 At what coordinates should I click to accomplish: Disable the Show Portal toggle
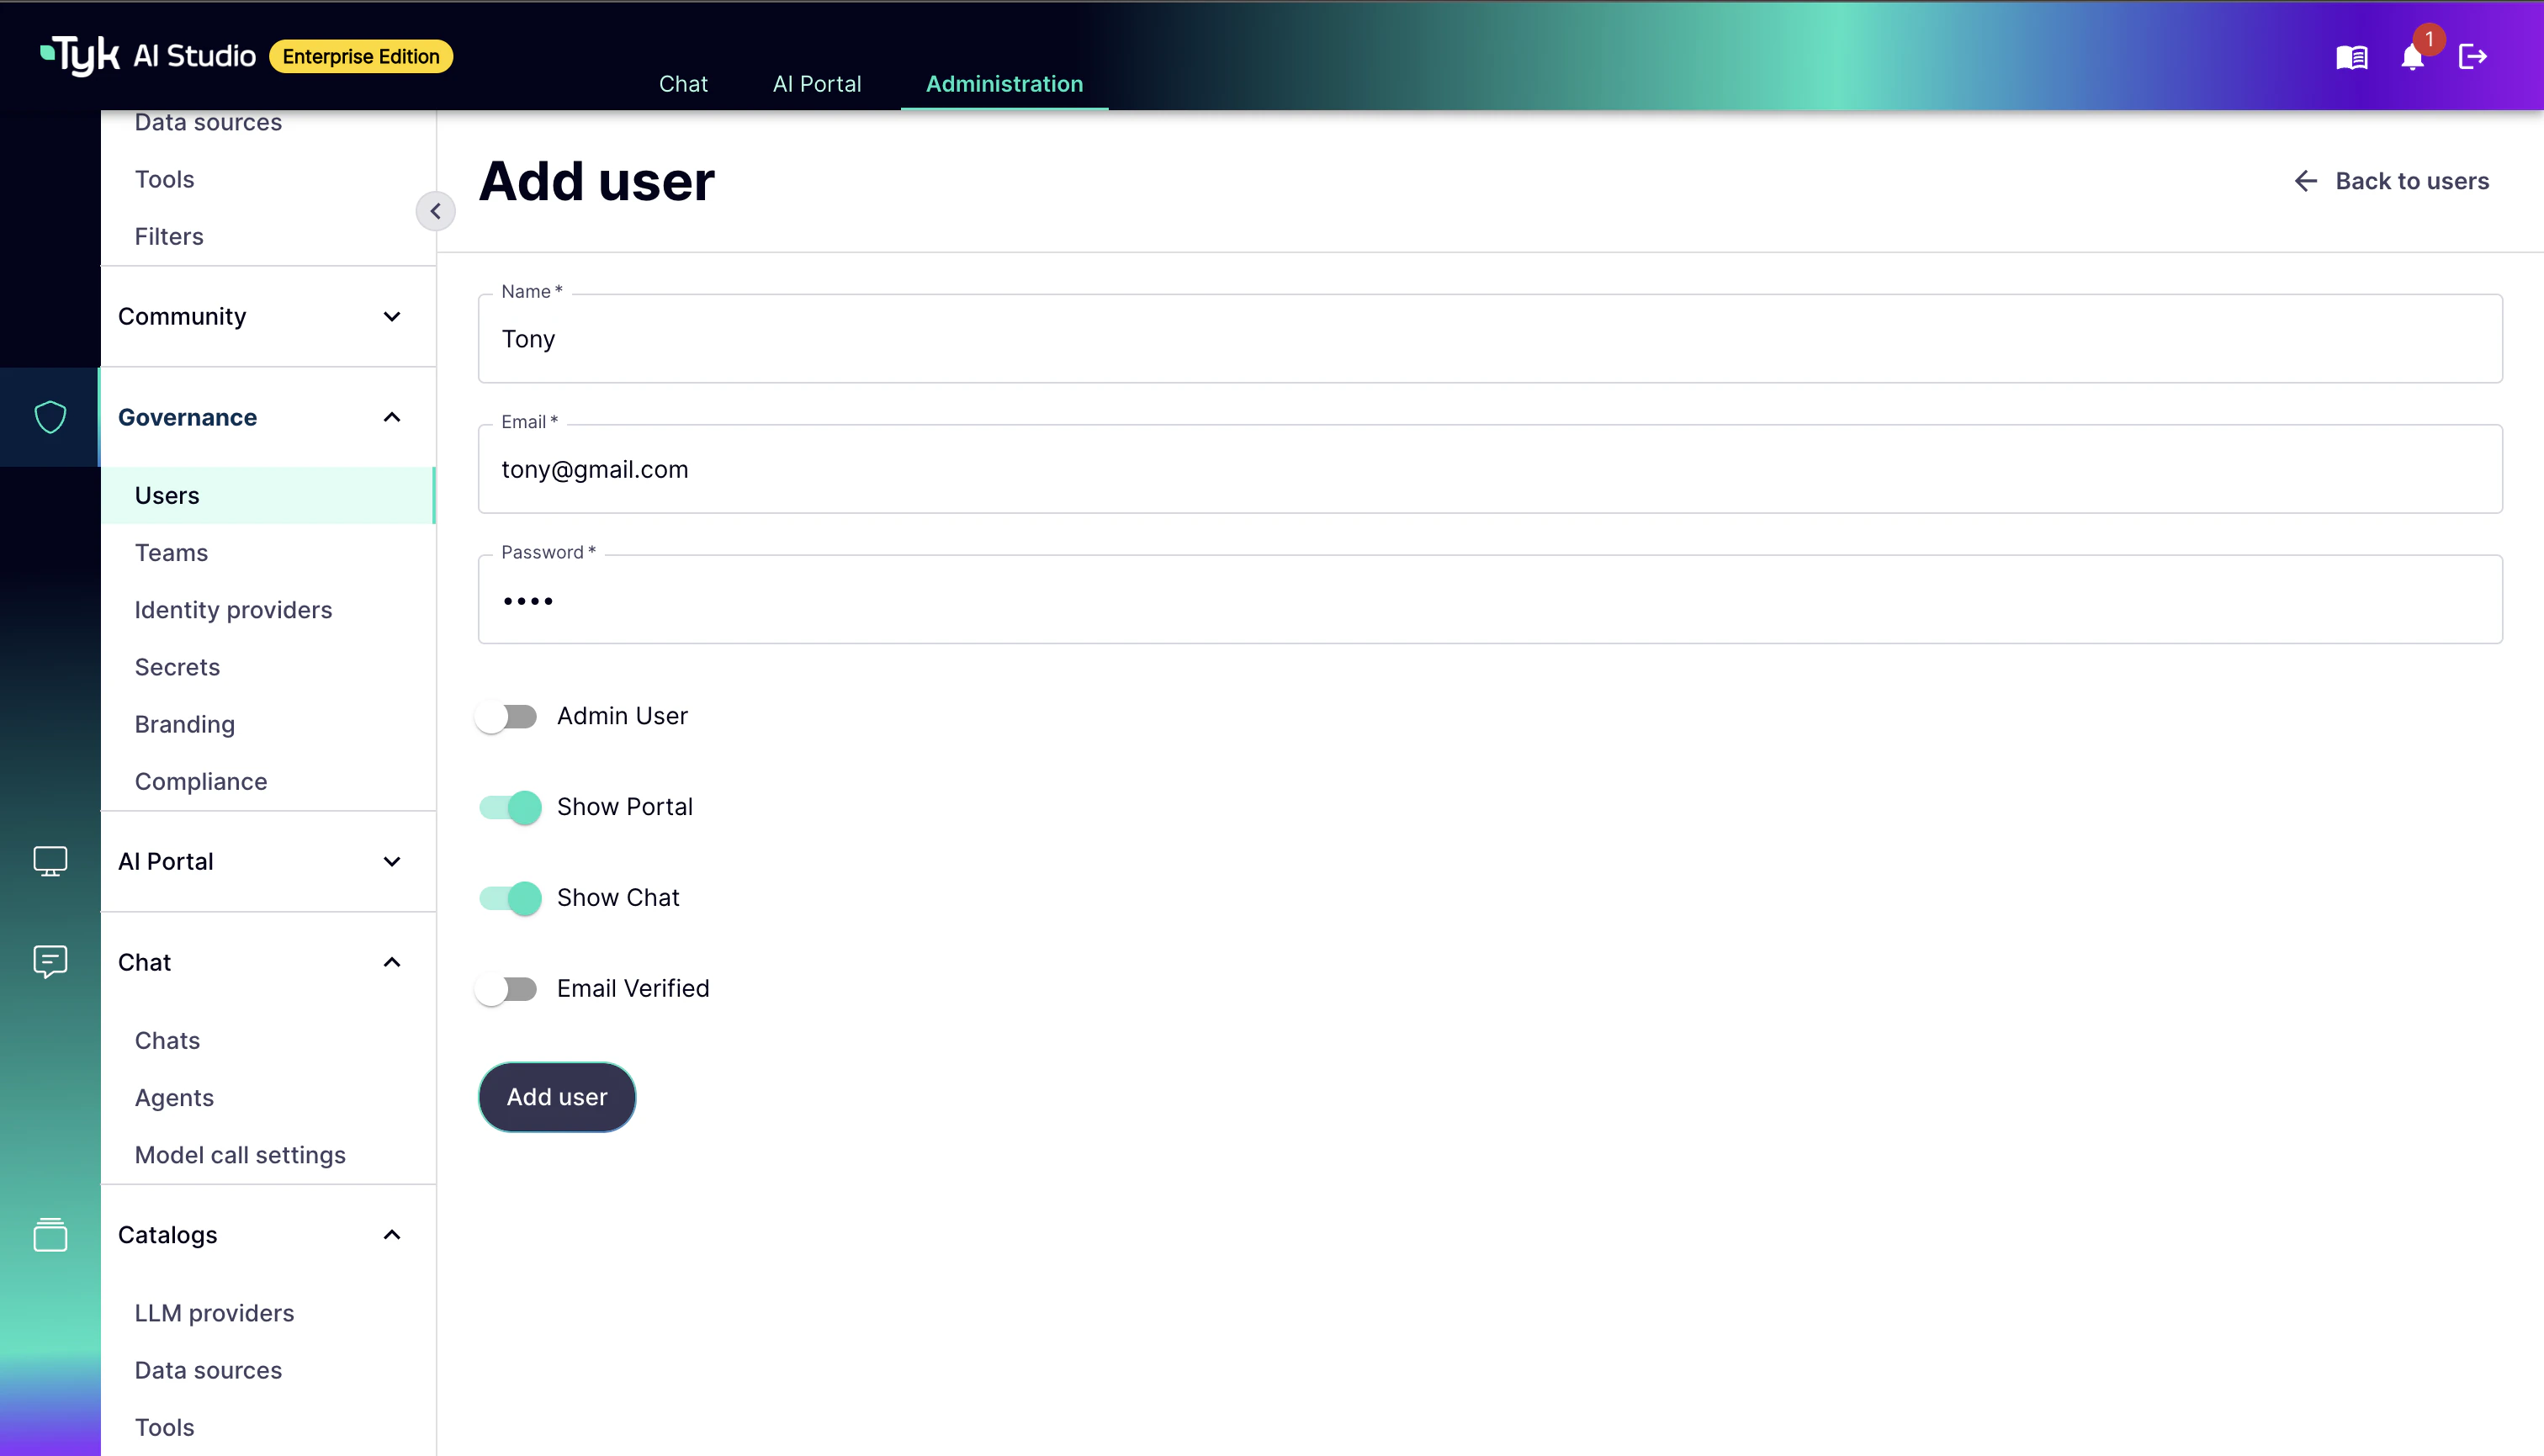coord(510,806)
